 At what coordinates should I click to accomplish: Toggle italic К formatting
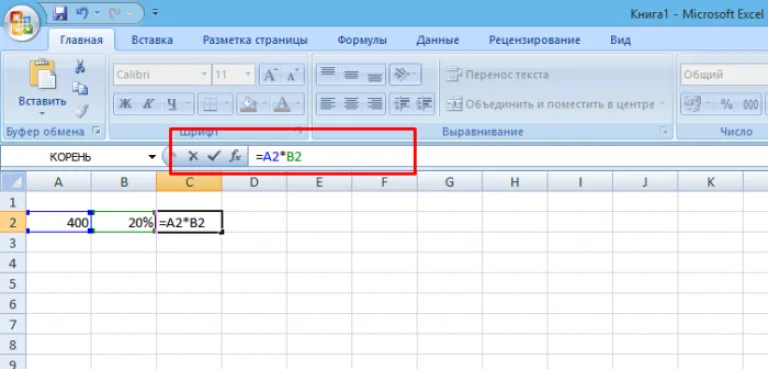coord(148,103)
